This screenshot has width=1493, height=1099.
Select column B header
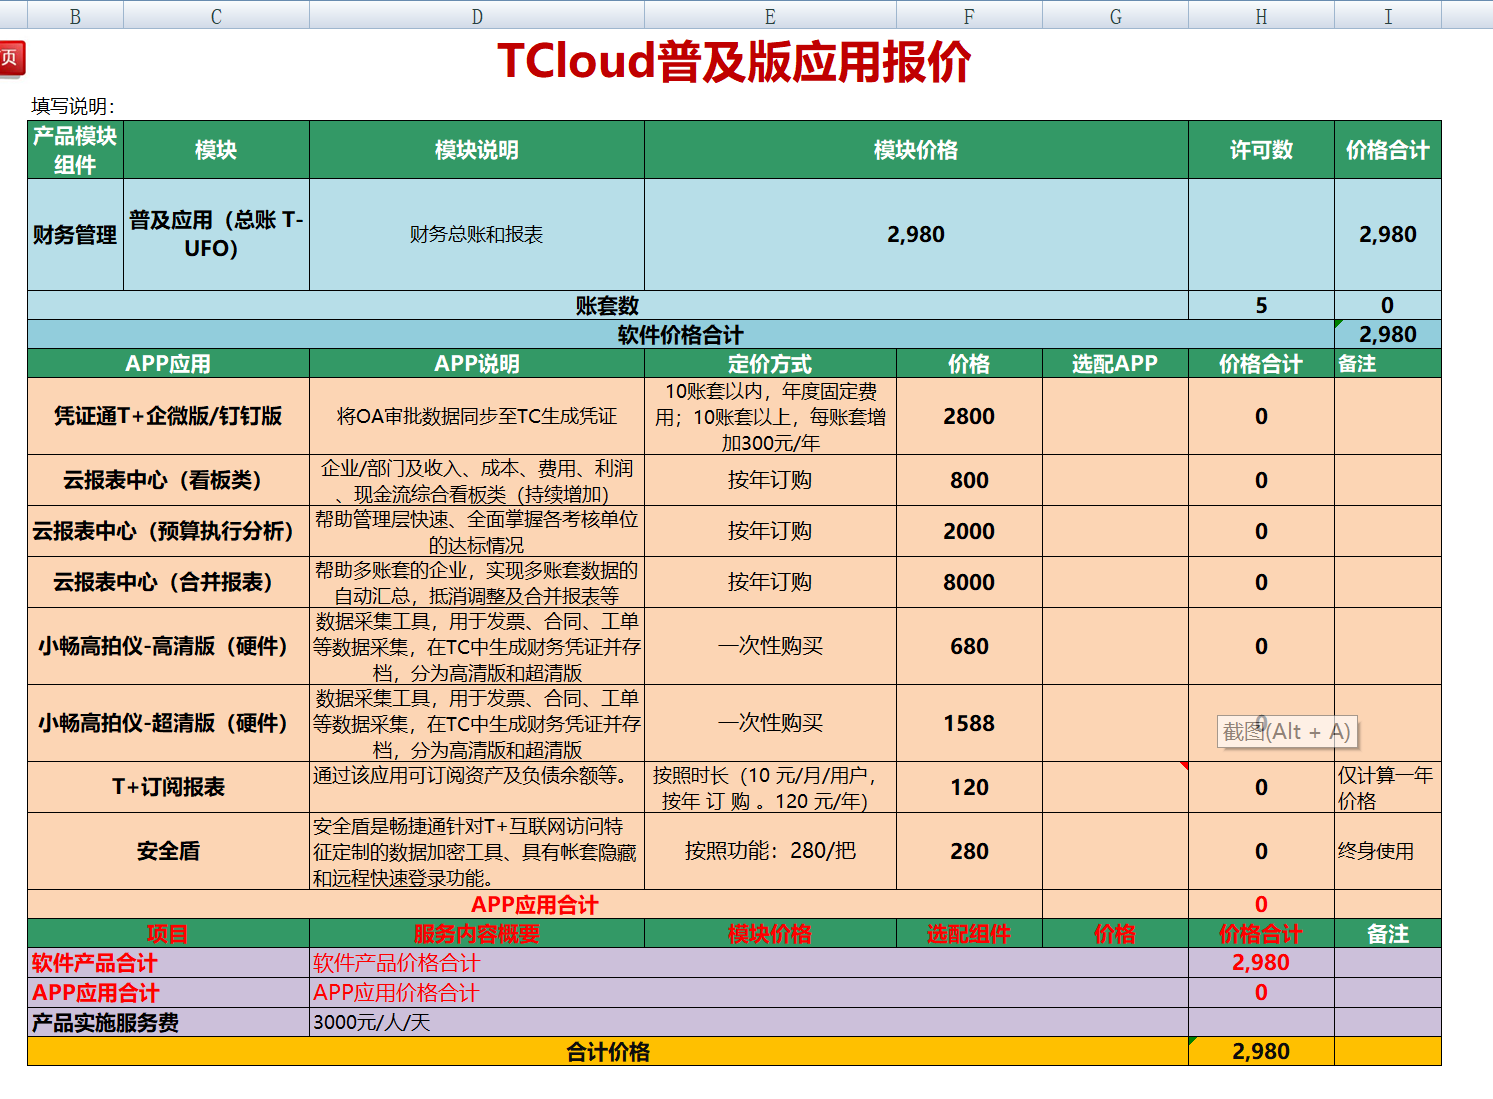tap(75, 15)
